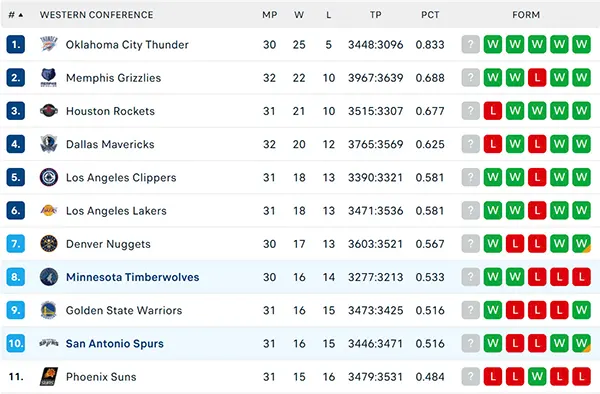Open San Antonio Spurs team link
This screenshot has width=600, height=394.
114,344
